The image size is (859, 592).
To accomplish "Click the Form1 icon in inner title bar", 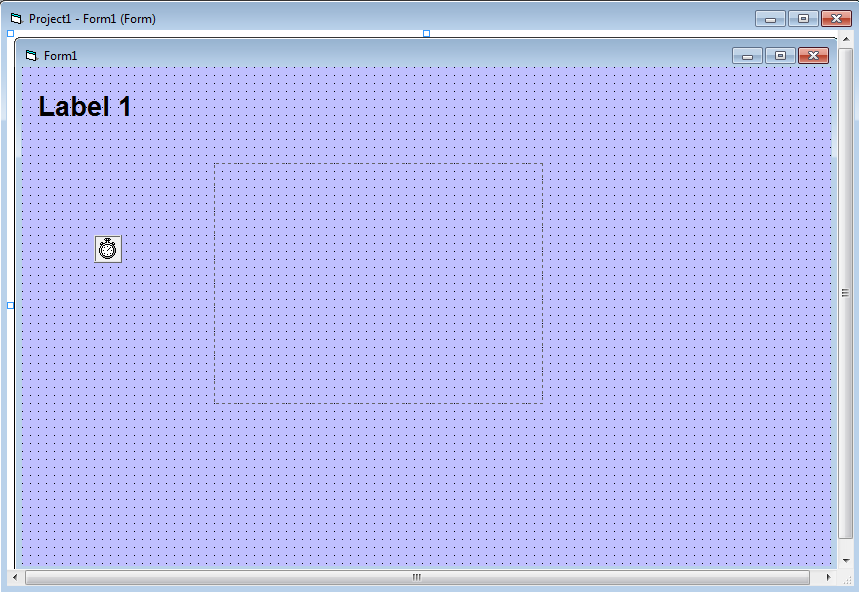I will 31,56.
